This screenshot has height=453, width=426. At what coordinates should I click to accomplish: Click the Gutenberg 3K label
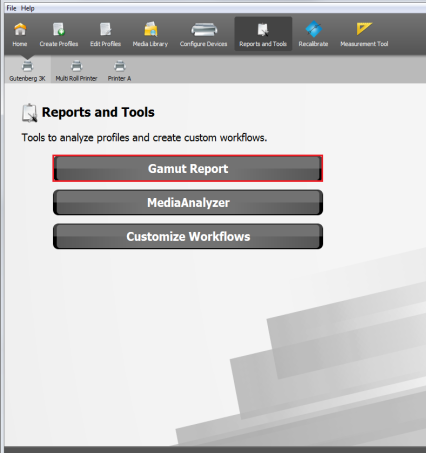point(27,79)
